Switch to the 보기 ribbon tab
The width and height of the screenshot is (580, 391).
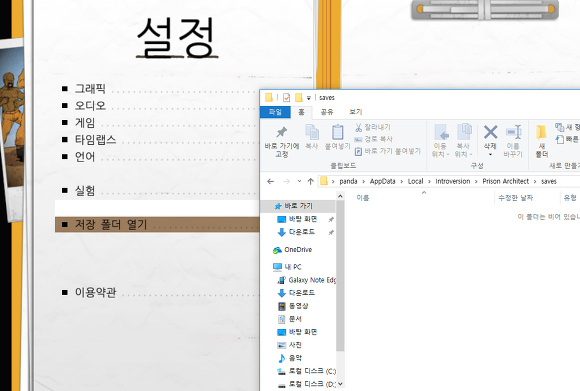[355, 112]
